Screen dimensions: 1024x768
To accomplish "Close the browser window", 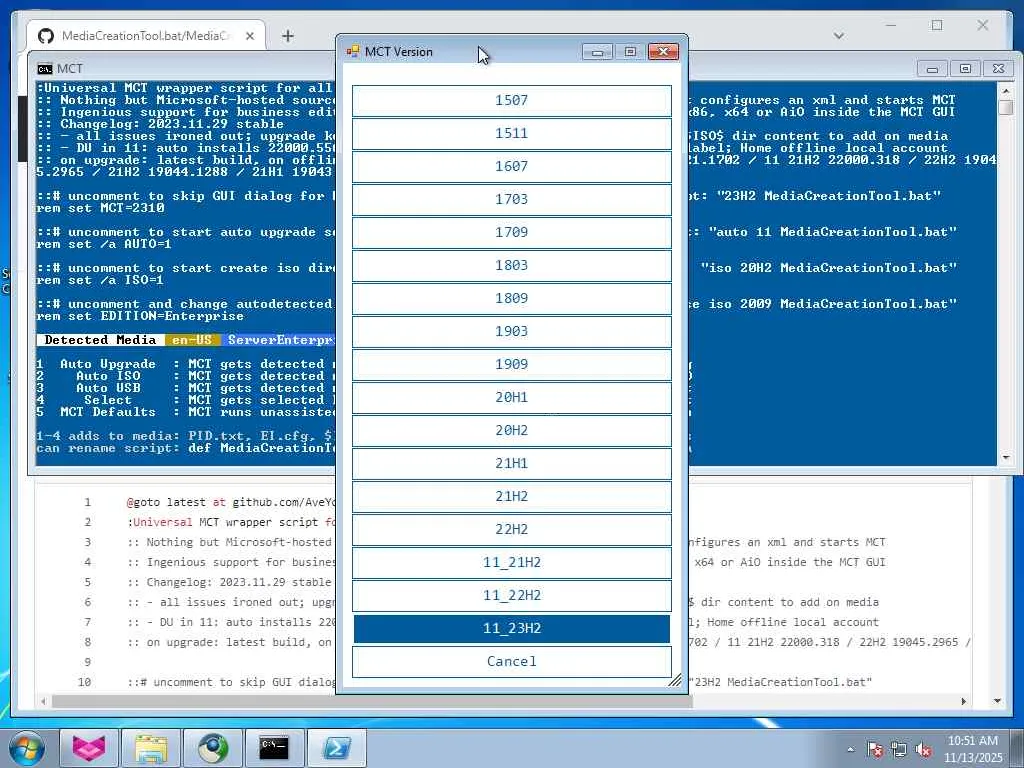I will (x=983, y=25).
